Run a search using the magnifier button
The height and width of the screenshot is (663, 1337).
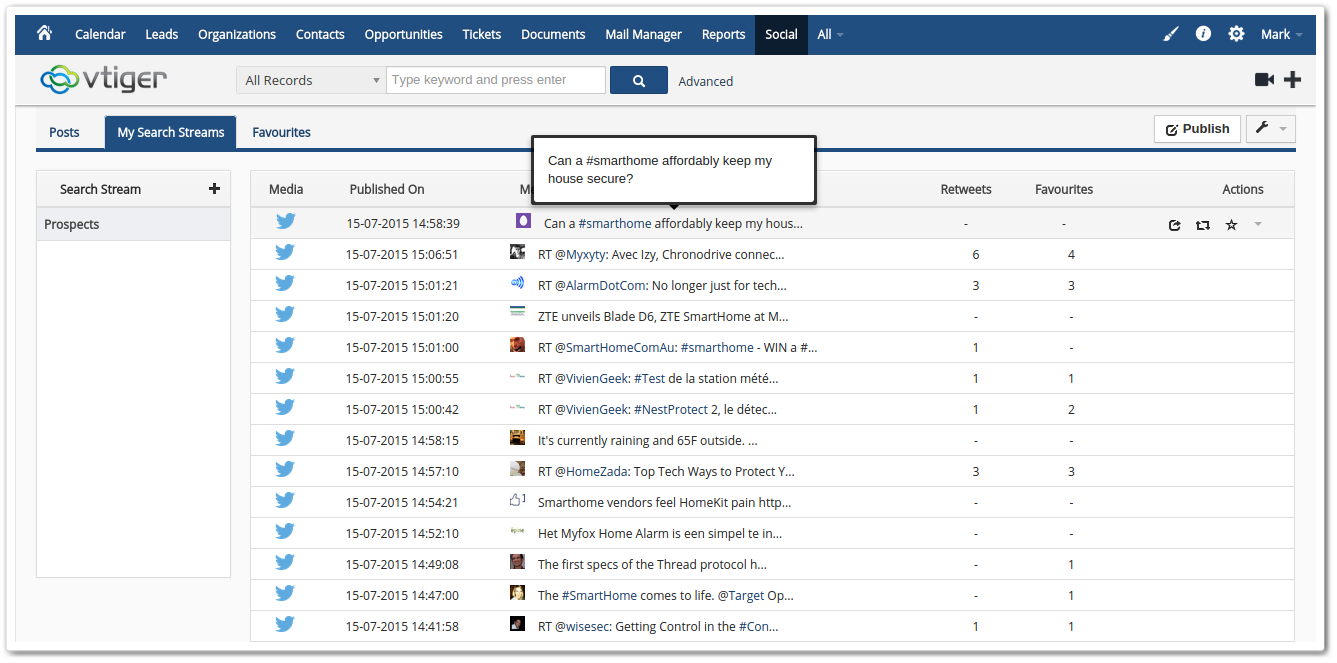[x=638, y=79]
